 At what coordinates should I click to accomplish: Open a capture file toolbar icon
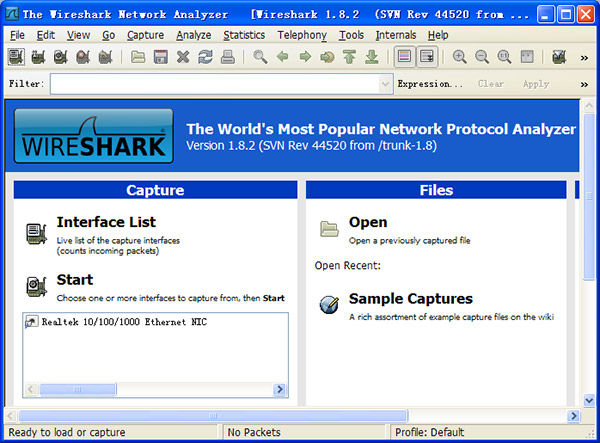pyautogui.click(x=138, y=57)
